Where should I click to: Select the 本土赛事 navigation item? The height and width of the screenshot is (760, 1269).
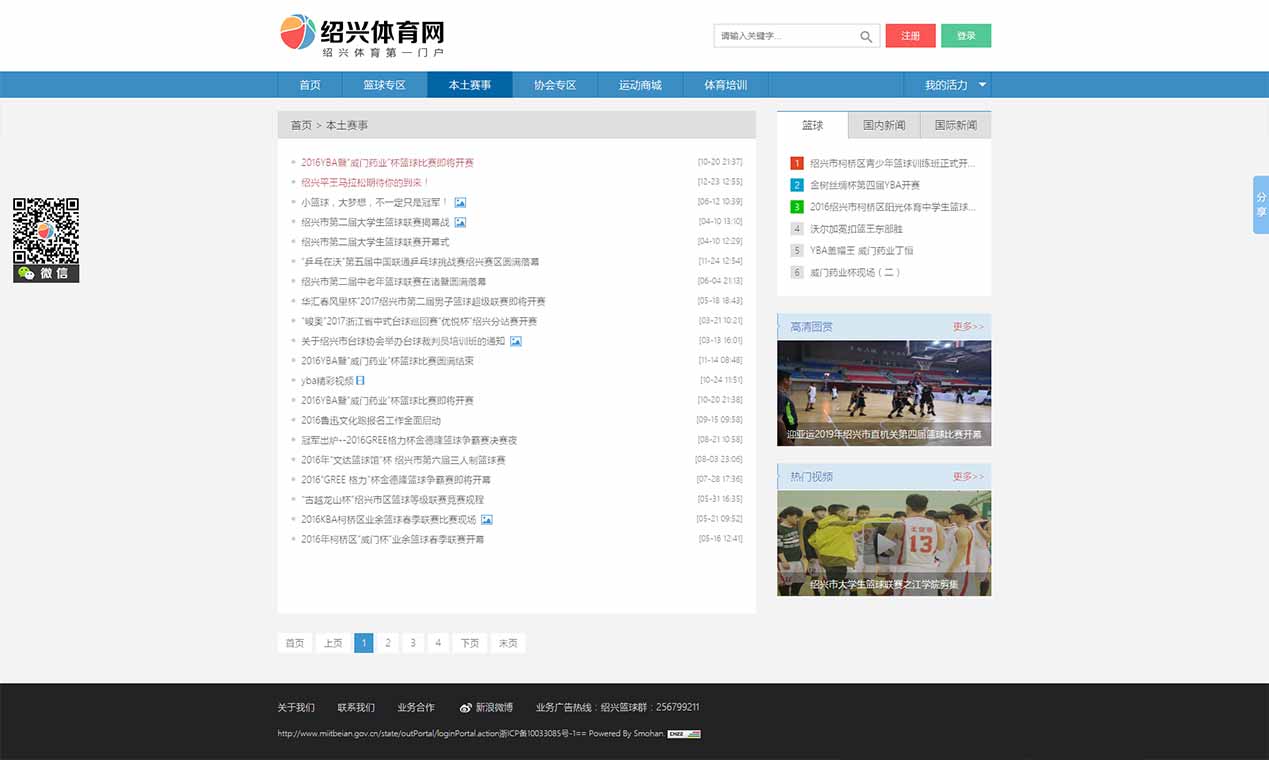point(470,85)
